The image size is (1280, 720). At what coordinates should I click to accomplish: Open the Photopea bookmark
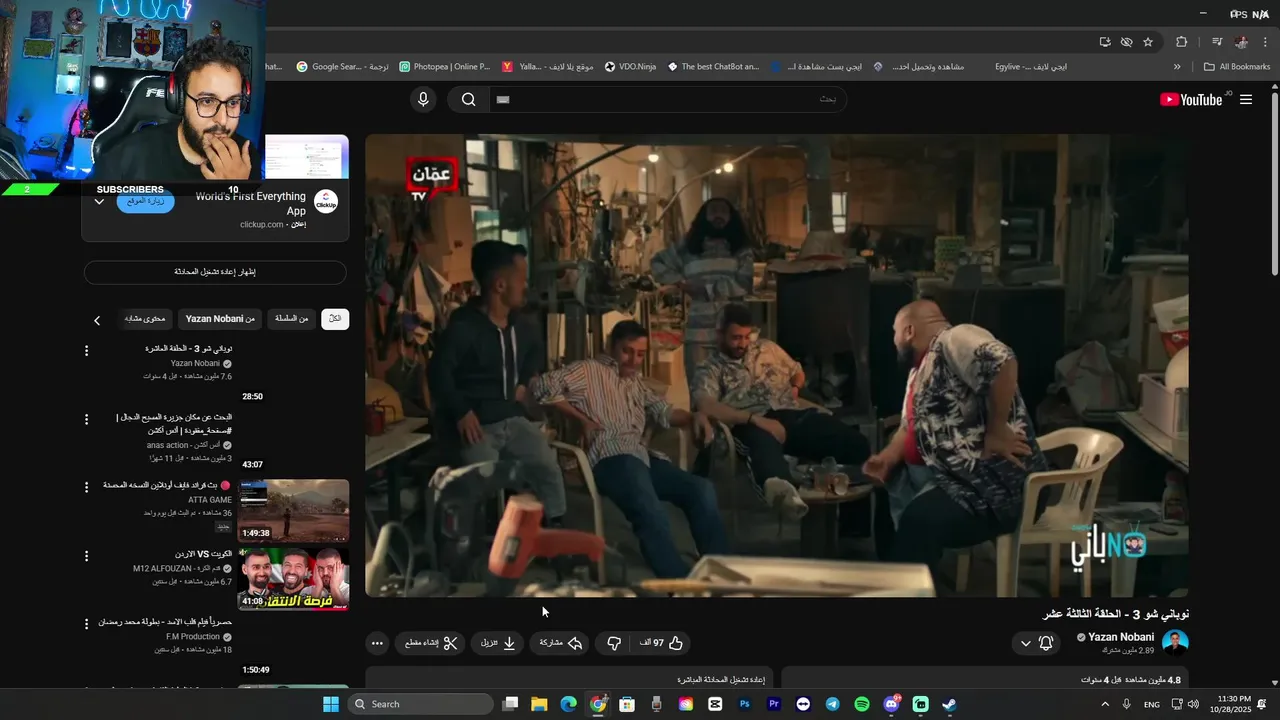click(445, 67)
